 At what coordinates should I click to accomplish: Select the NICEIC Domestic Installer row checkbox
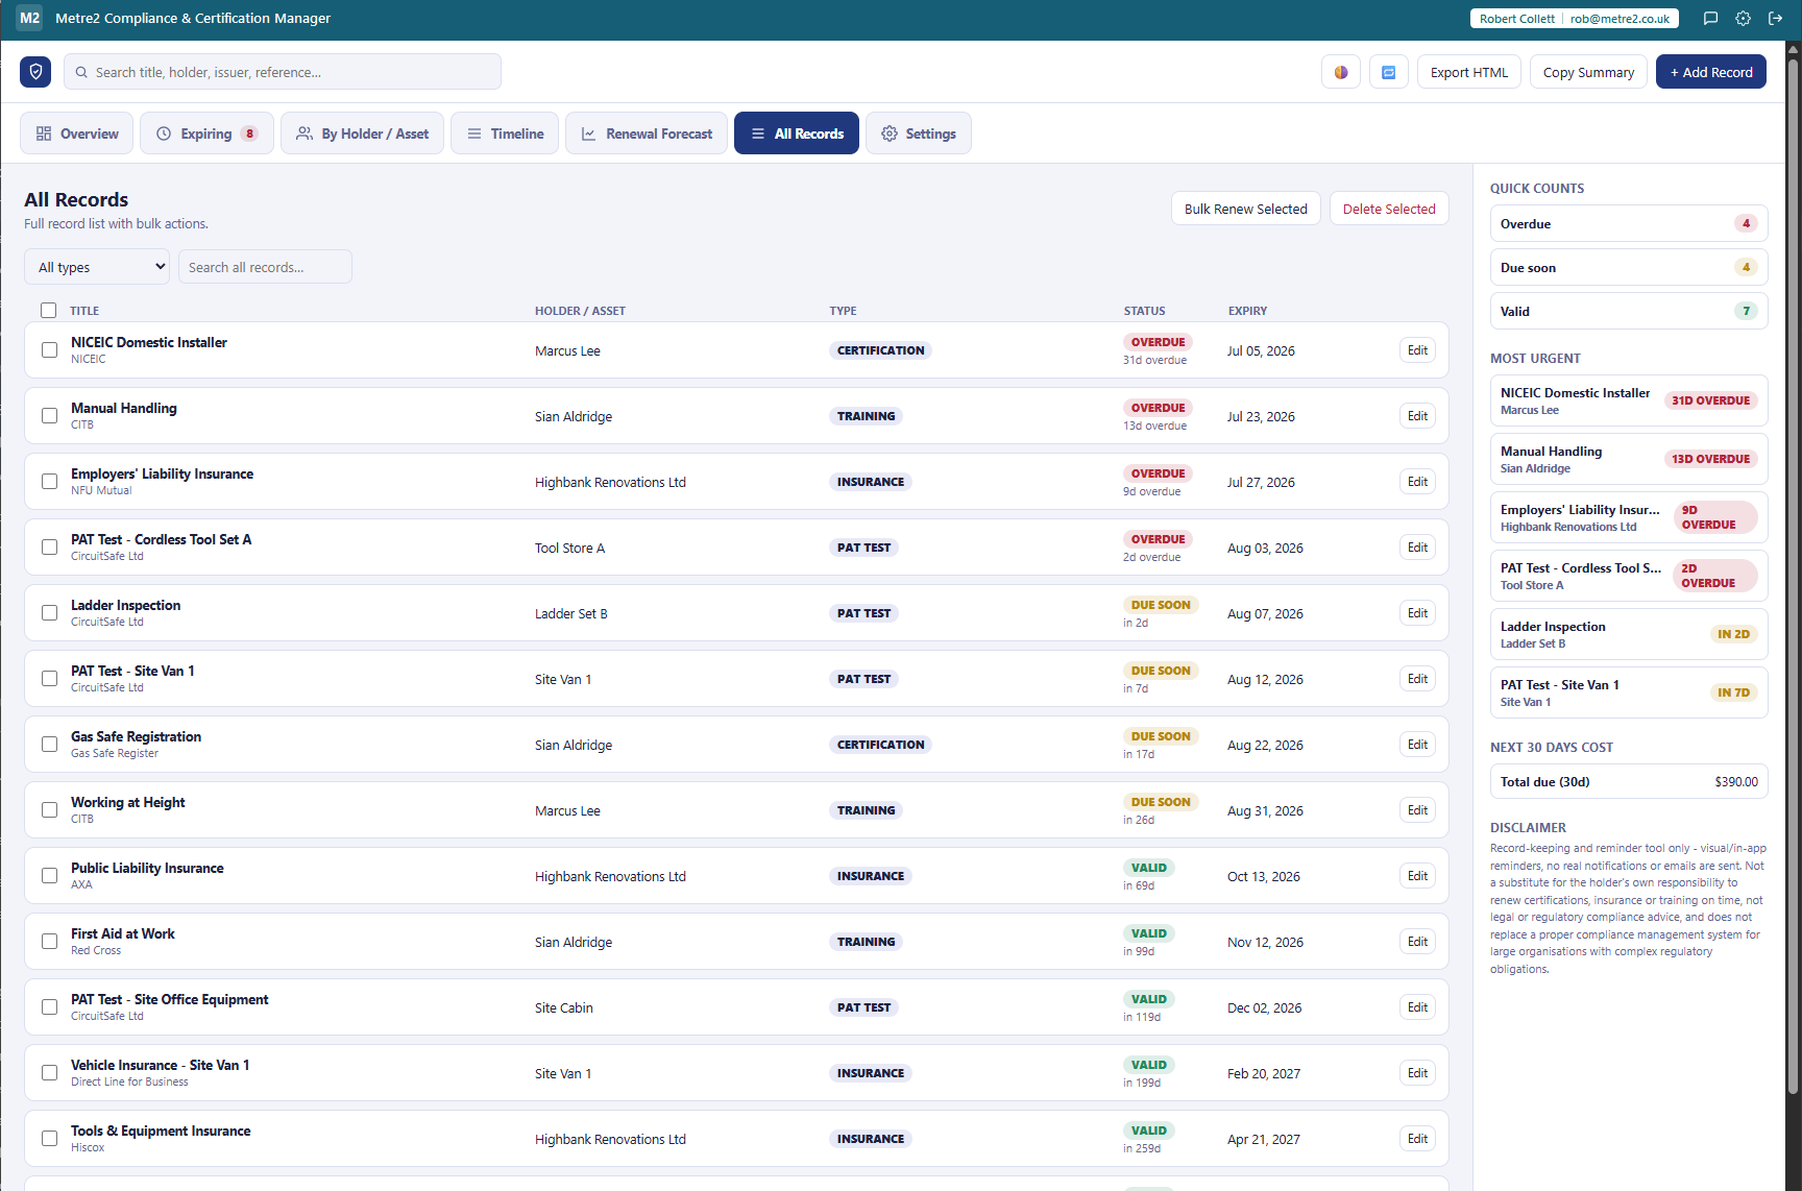click(49, 350)
